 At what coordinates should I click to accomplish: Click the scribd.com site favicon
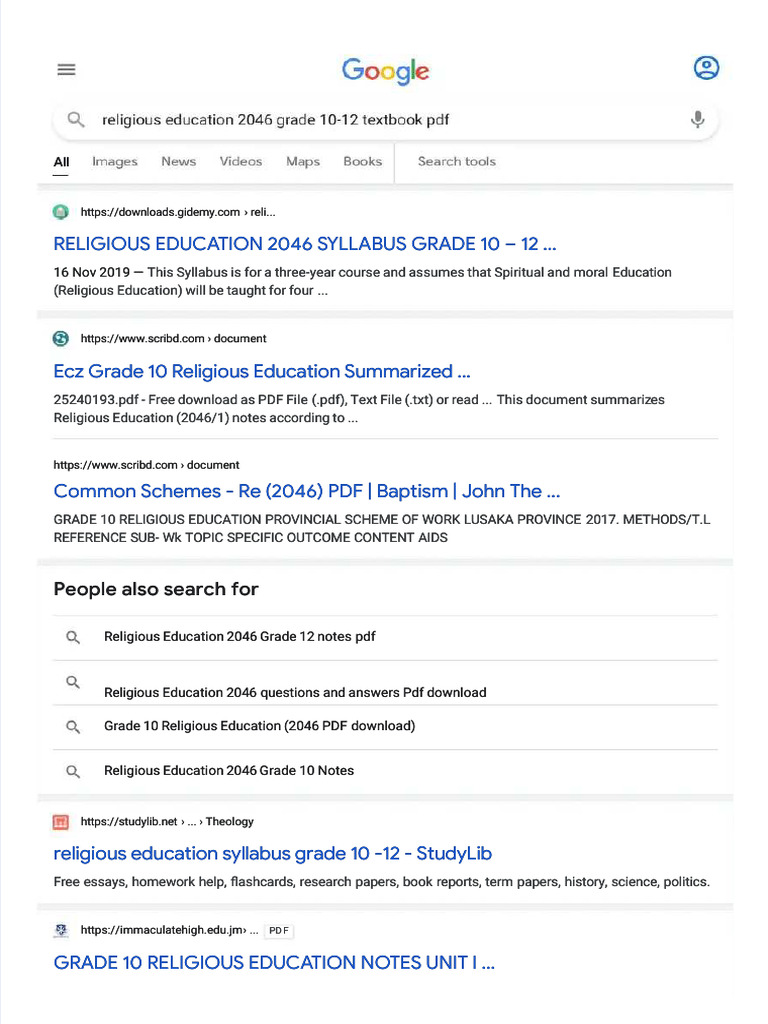click(61, 338)
